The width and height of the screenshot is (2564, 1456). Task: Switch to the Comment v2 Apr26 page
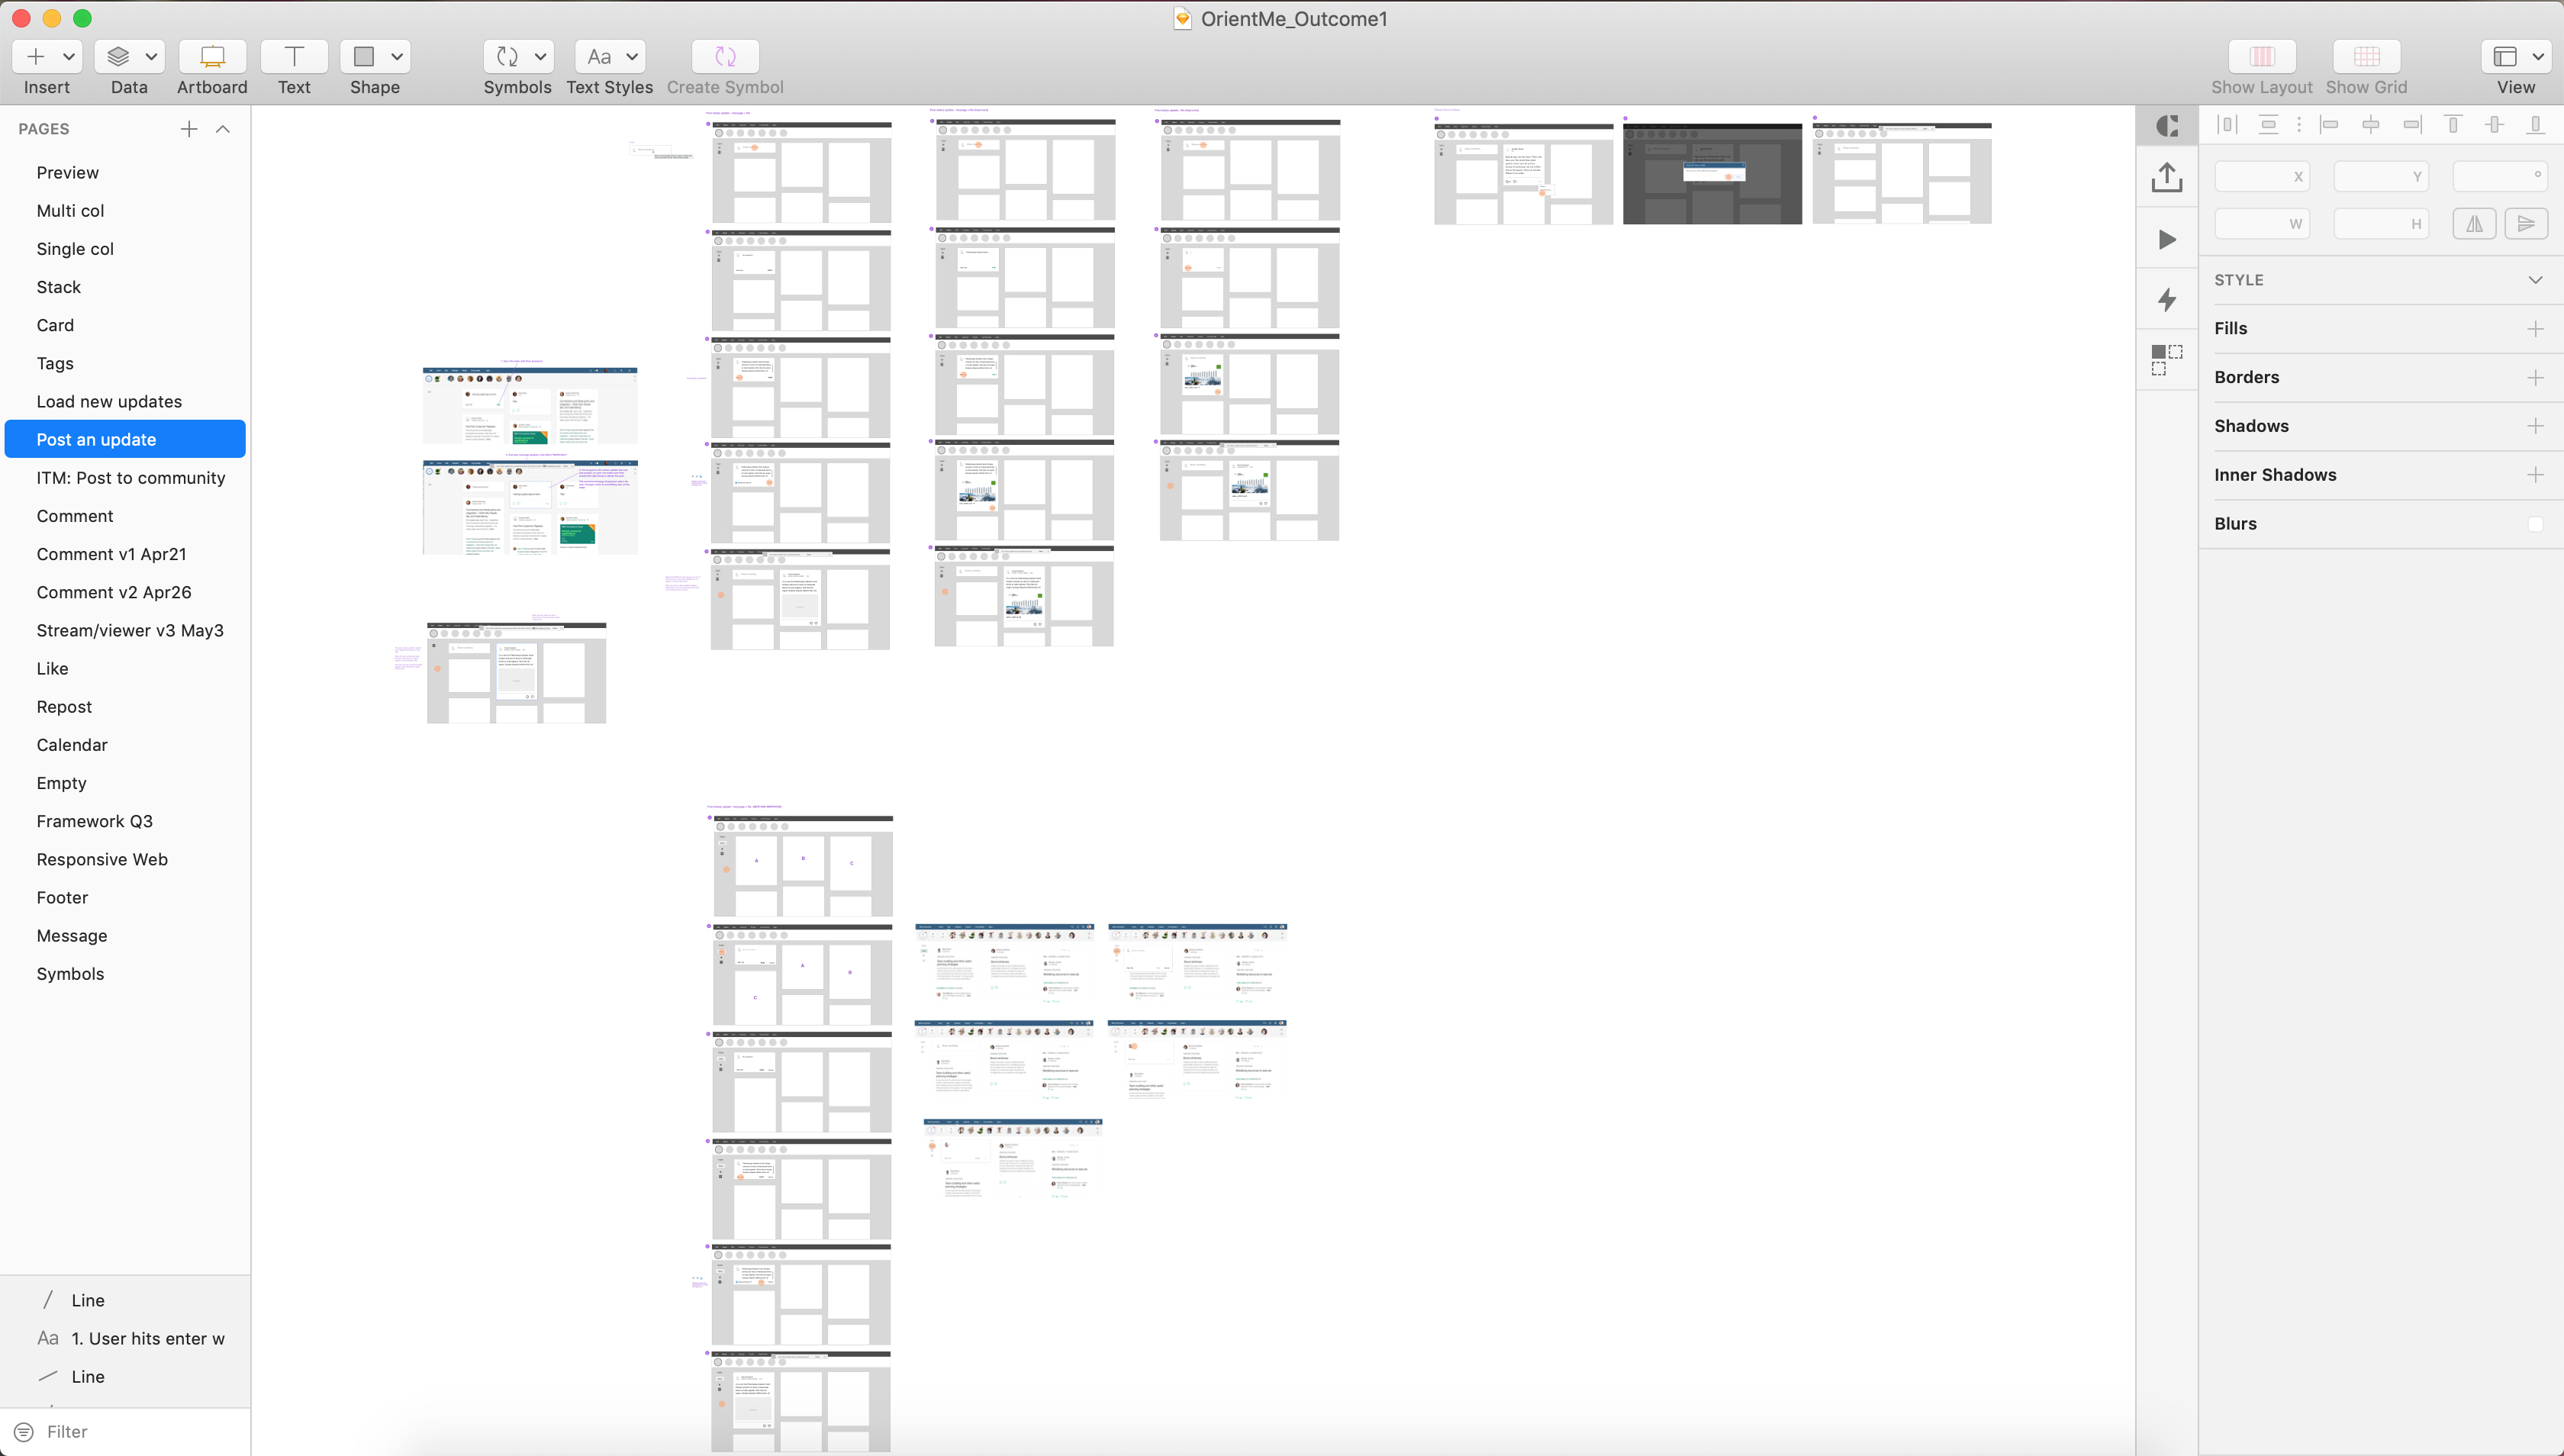point(114,592)
